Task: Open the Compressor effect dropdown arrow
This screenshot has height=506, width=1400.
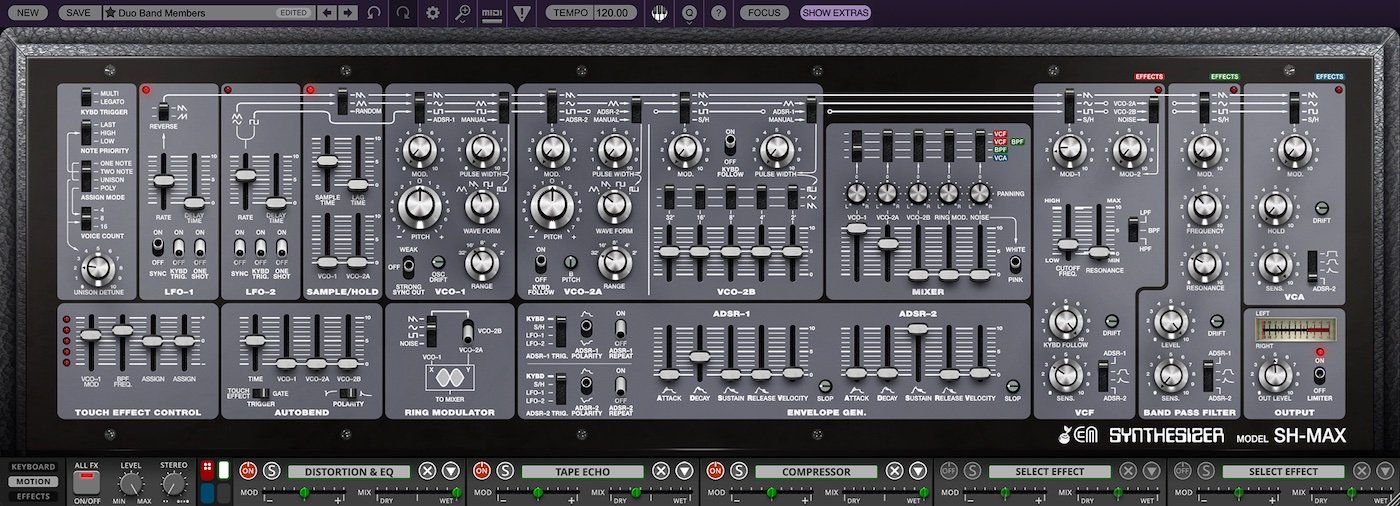Action: point(917,471)
